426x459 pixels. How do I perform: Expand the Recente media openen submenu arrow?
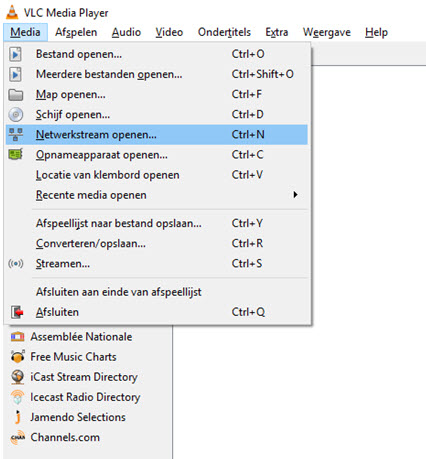(x=295, y=195)
